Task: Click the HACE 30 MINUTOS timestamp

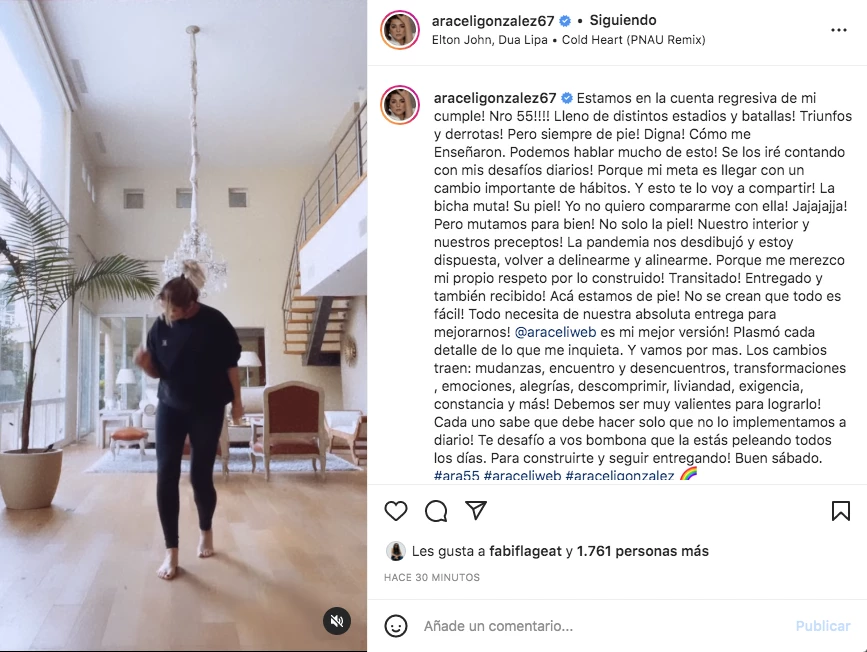Action: [x=432, y=577]
